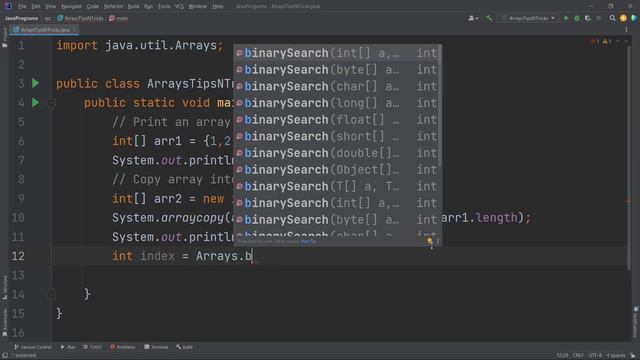The height and width of the screenshot is (360, 640).
Task: Click the error count indicator in the editor corner
Action: (x=595, y=41)
